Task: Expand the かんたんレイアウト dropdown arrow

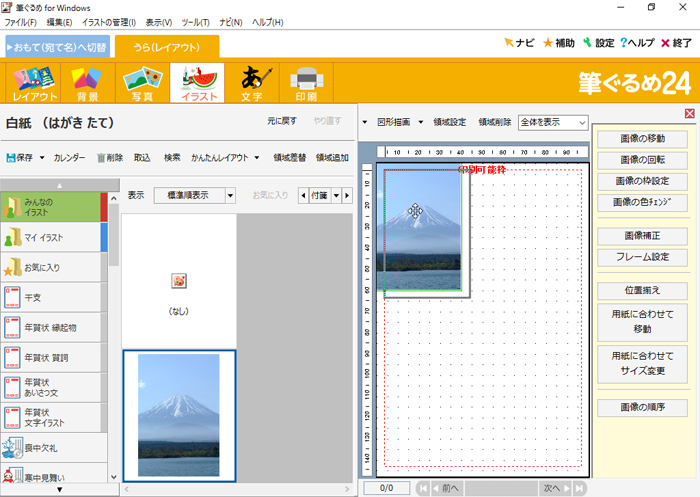Action: tap(256, 158)
